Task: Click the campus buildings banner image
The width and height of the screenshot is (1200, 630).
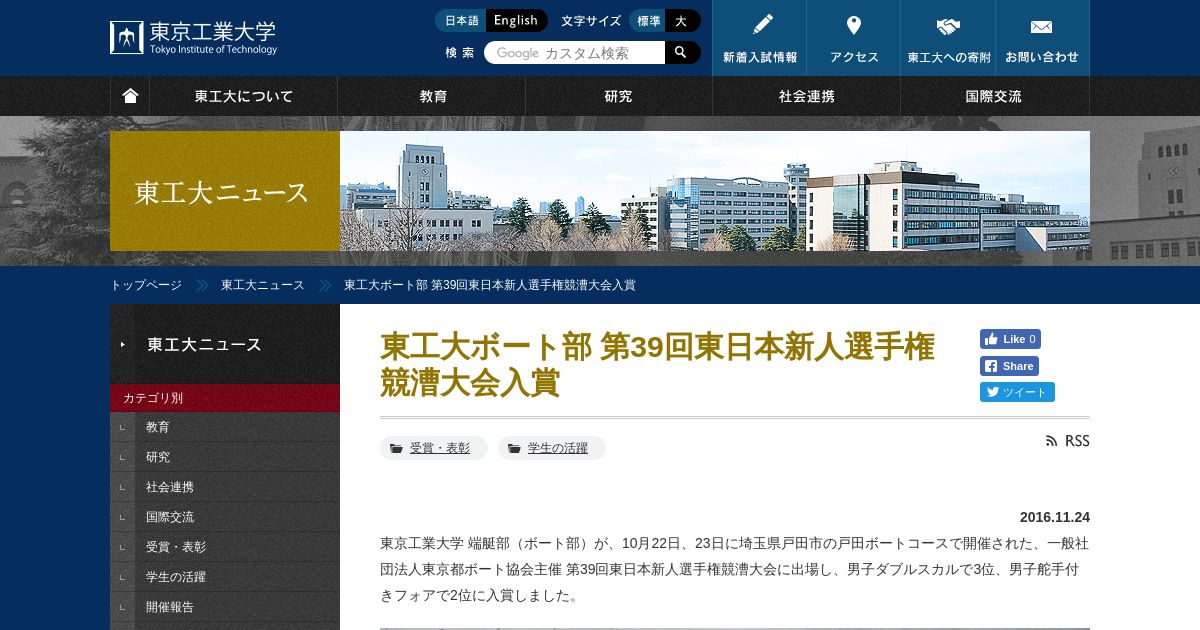Action: [x=715, y=191]
